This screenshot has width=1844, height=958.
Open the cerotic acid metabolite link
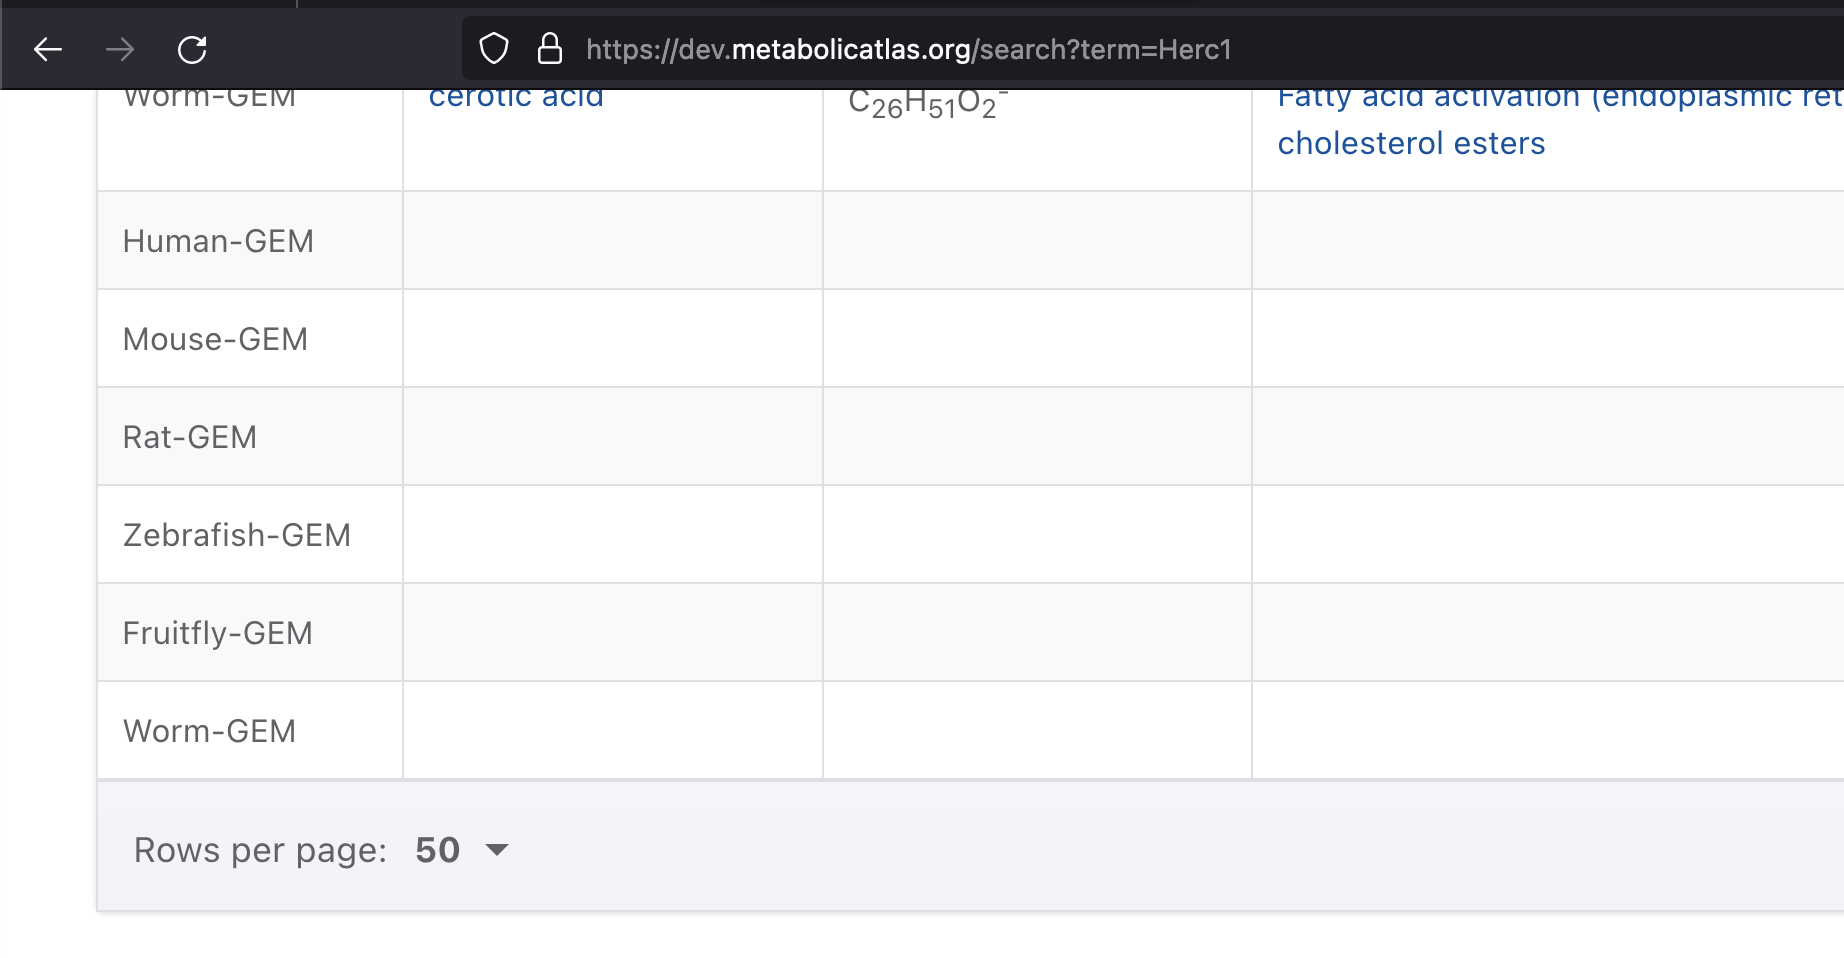(516, 95)
